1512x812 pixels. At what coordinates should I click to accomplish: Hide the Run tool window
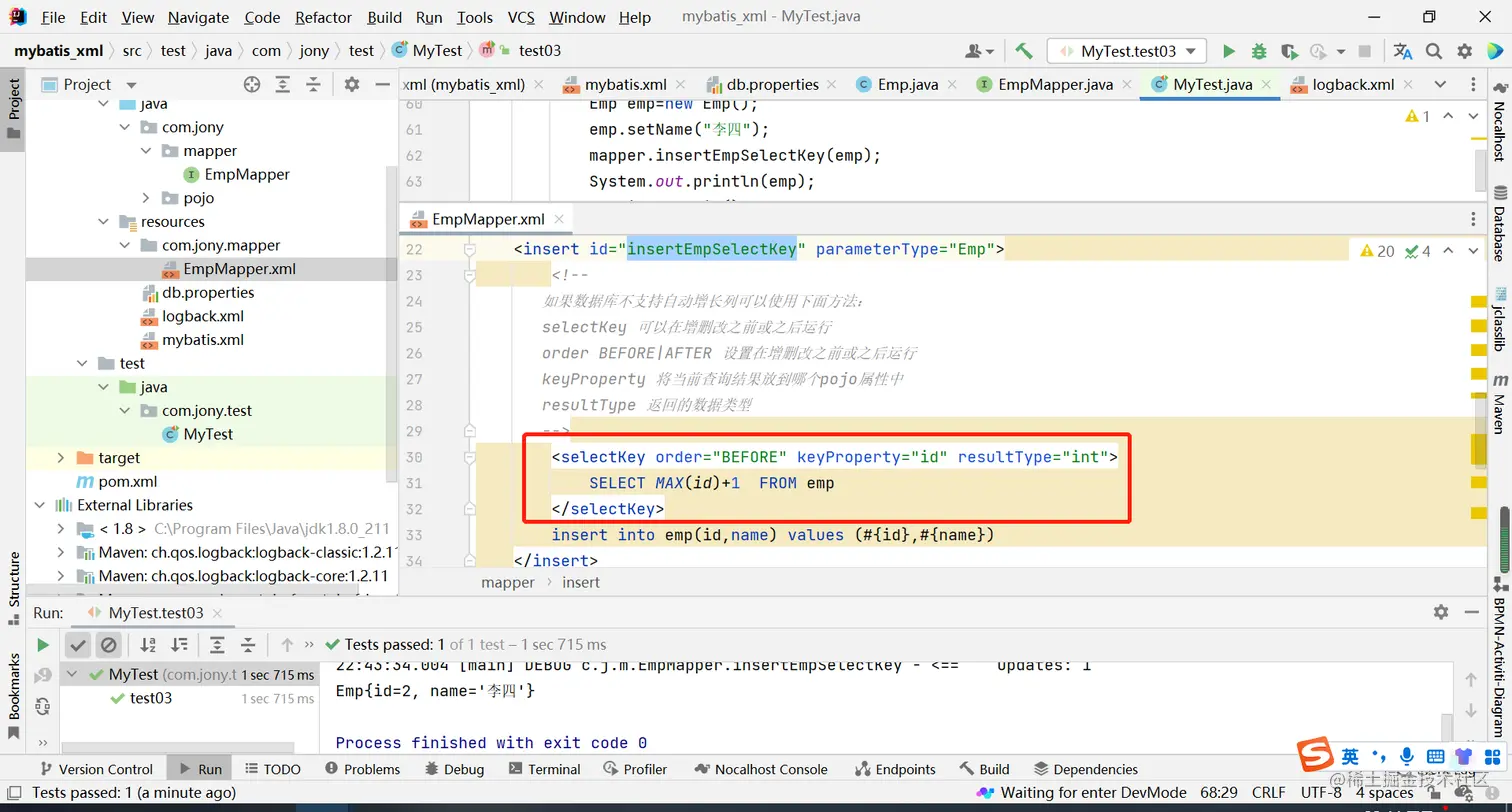tap(1472, 612)
